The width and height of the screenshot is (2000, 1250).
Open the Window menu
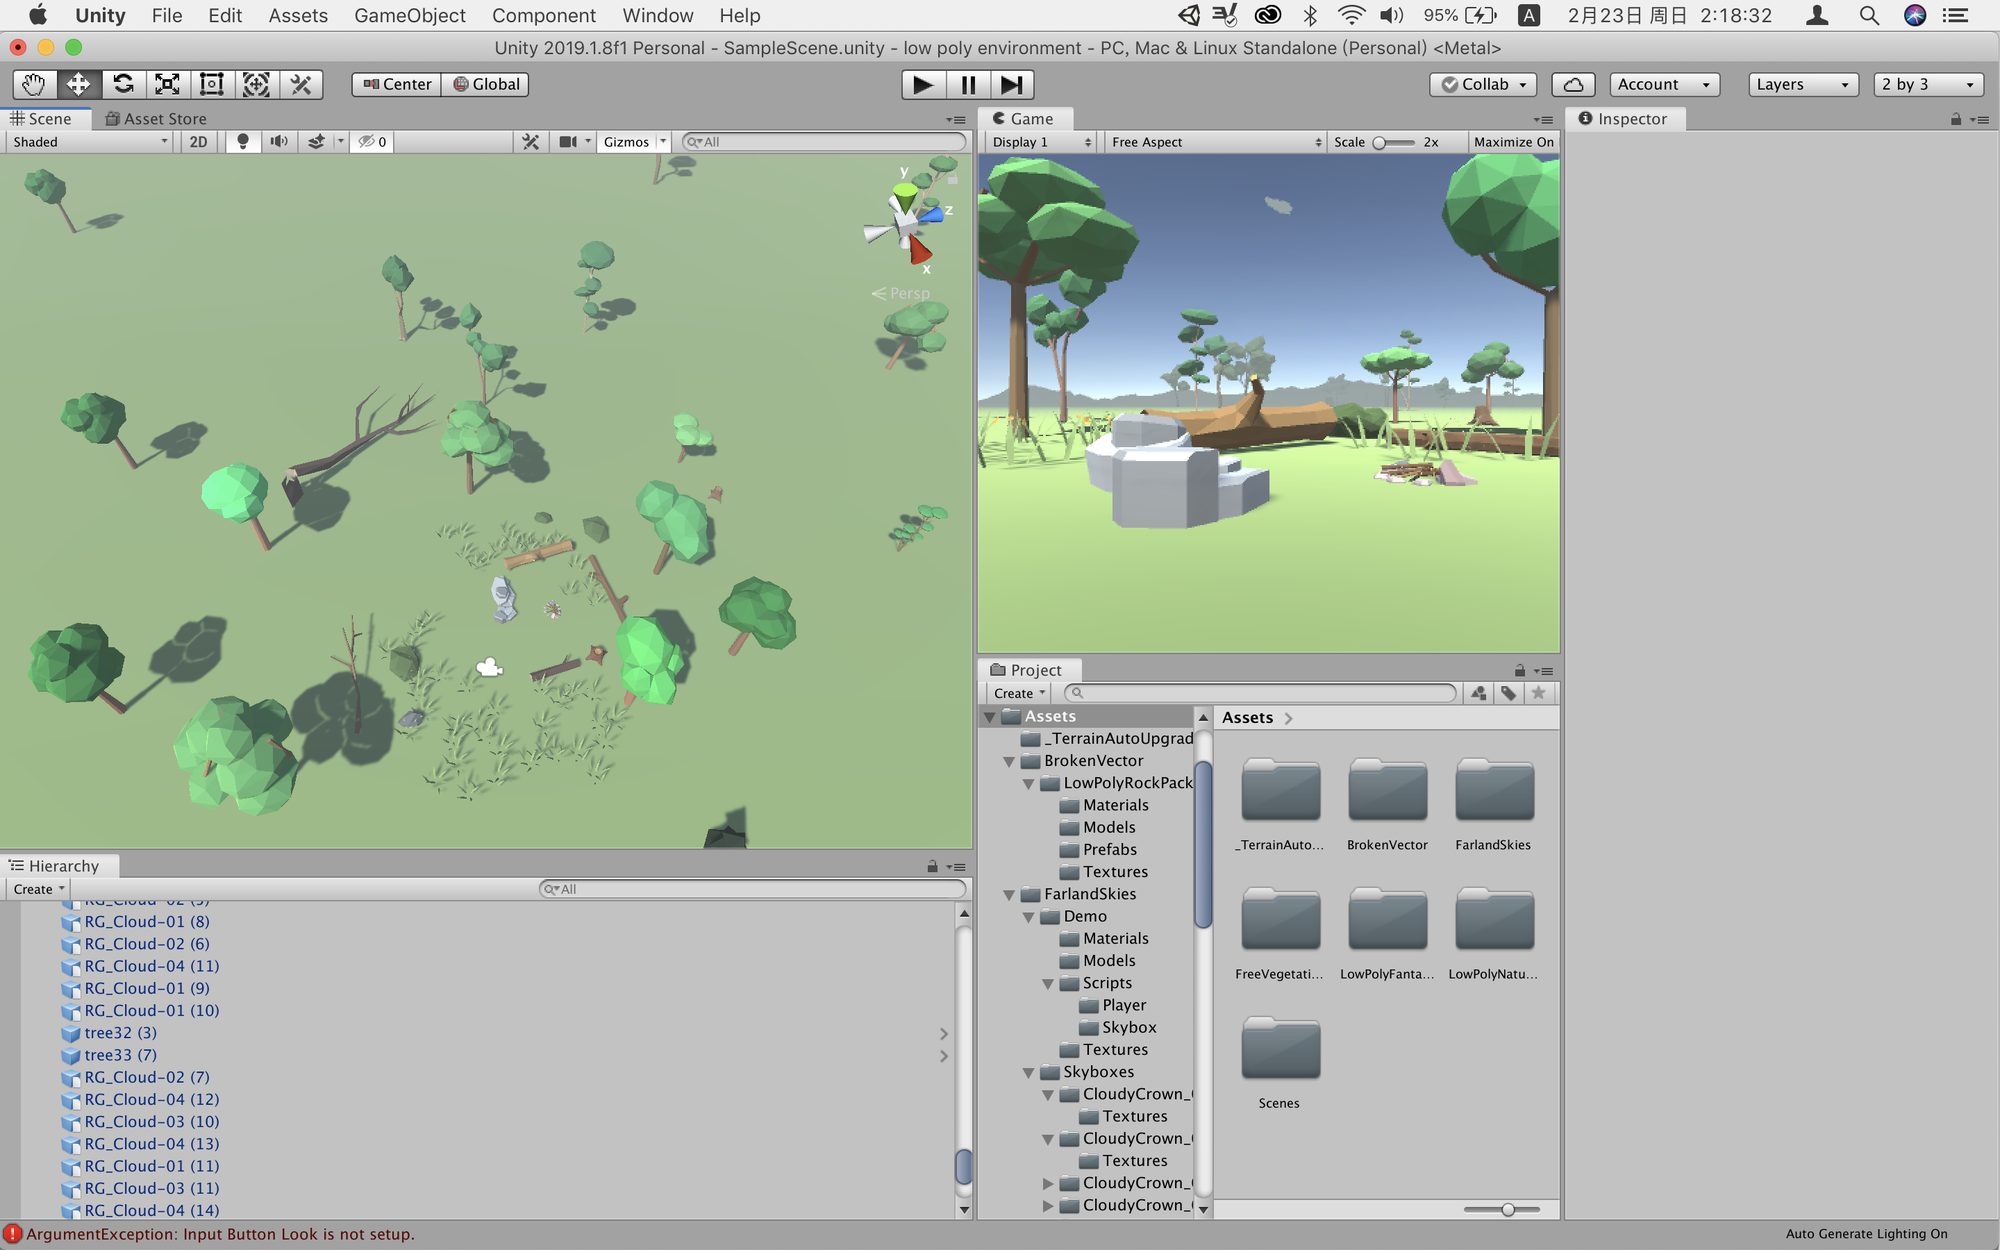pos(658,15)
